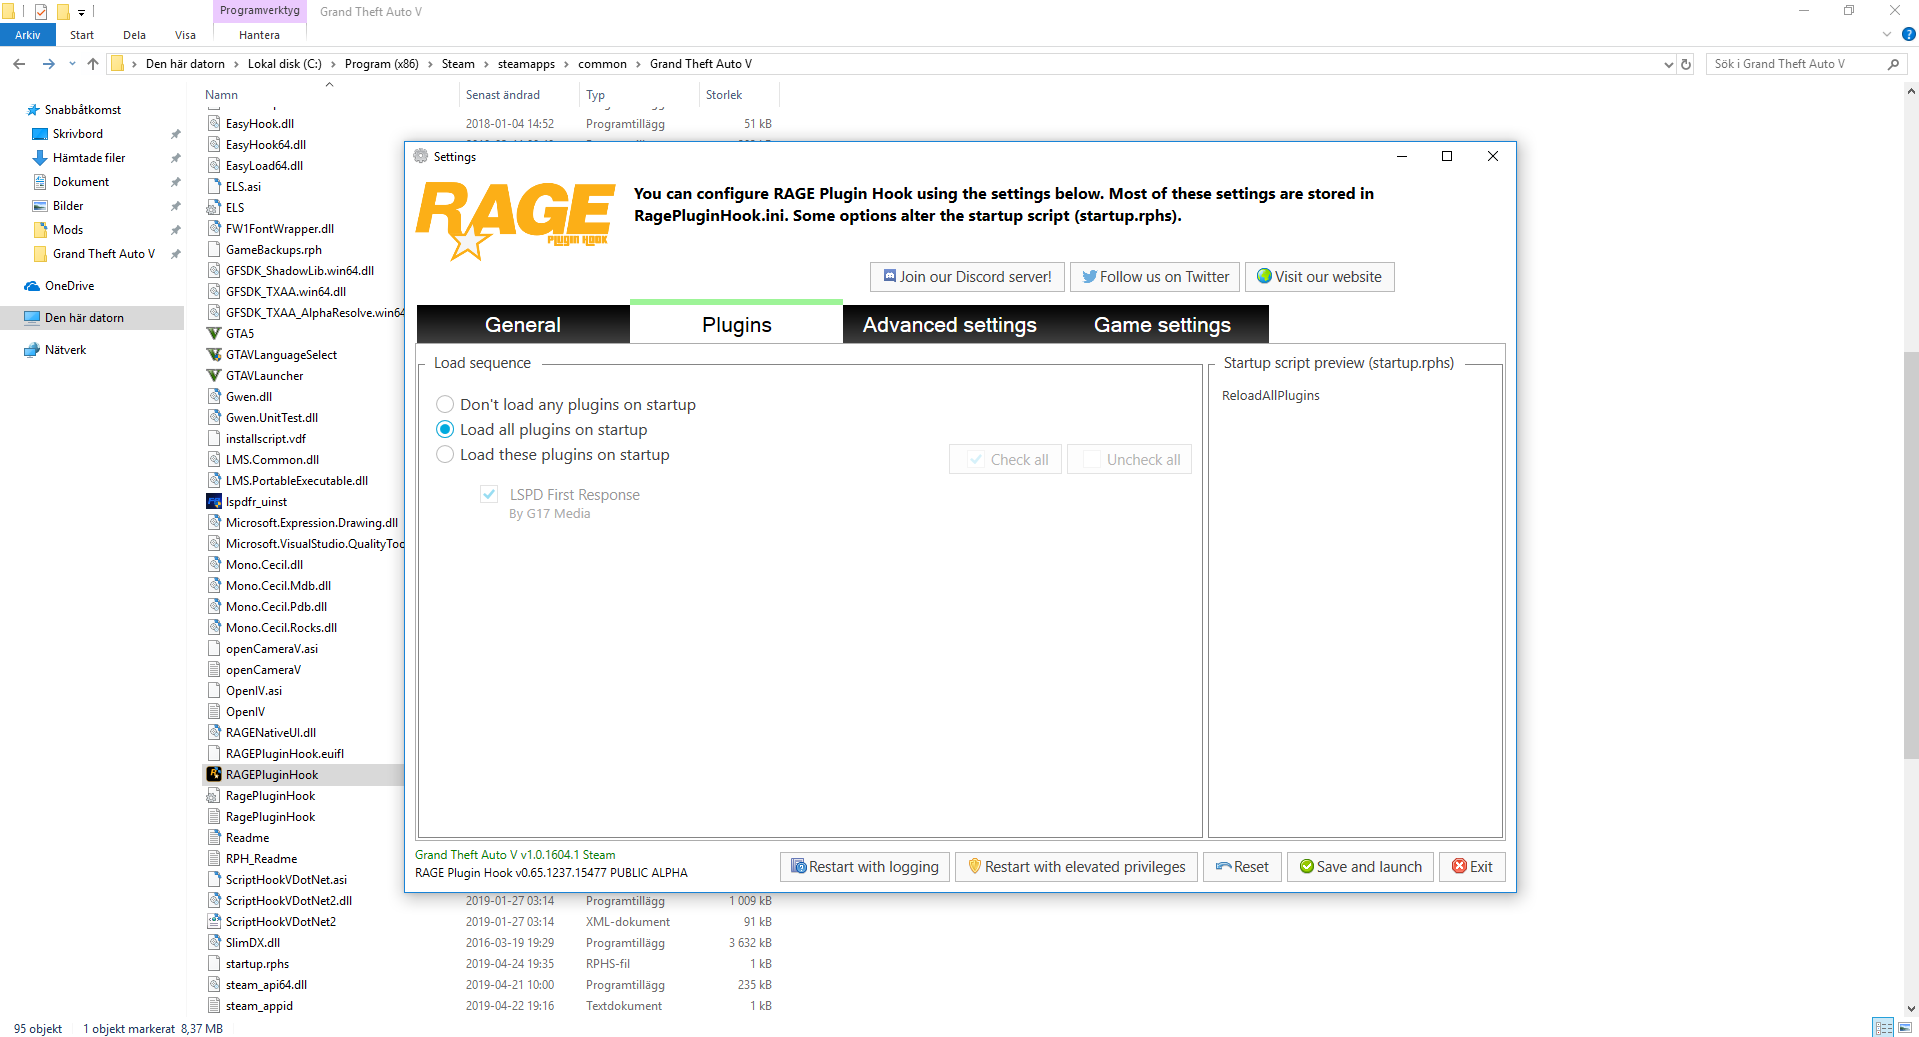This screenshot has width=1919, height=1037.
Task: Click the lspdfr_uinst uninstaller icon
Action: tap(214, 502)
